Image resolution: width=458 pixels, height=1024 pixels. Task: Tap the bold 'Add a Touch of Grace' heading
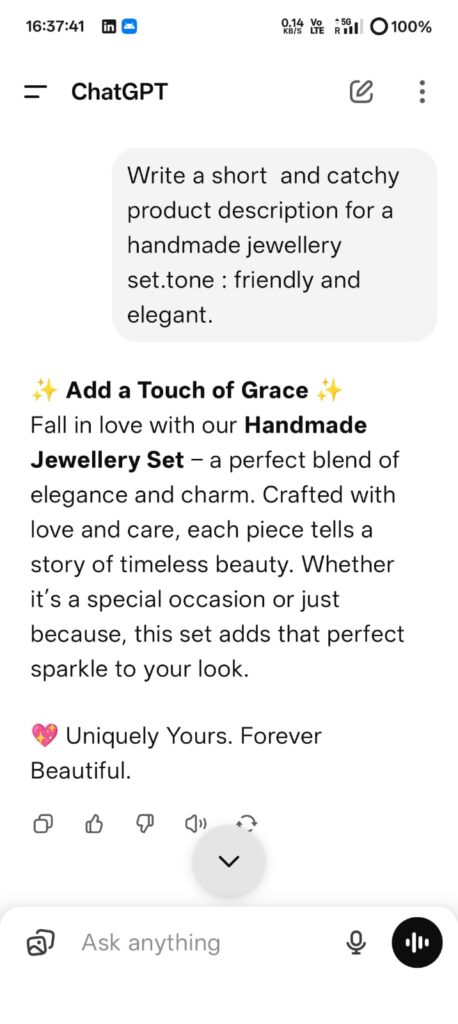[187, 391]
